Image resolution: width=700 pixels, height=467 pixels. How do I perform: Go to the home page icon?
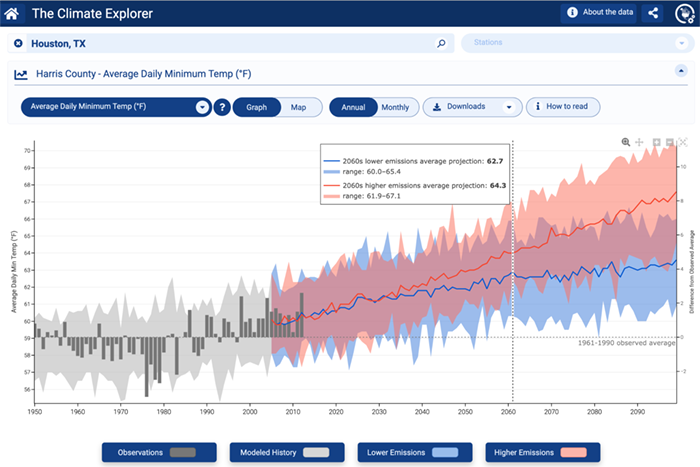(x=13, y=13)
